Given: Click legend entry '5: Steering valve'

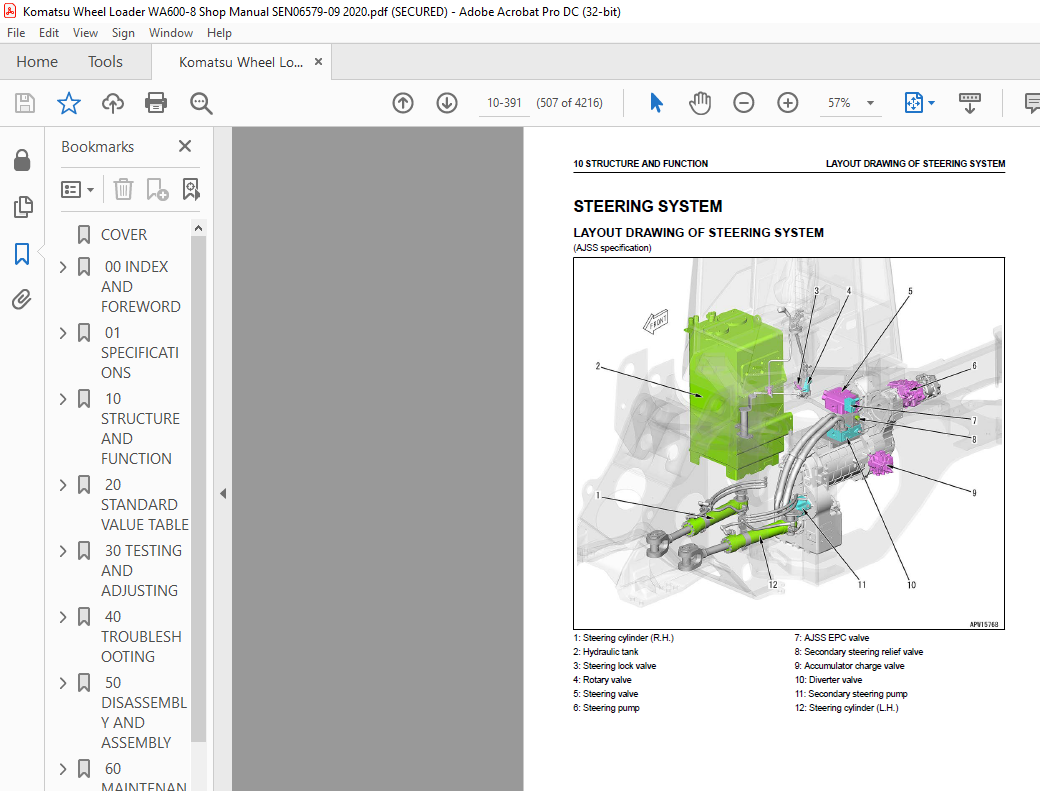Looking at the screenshot, I should pyautogui.click(x=606, y=694).
